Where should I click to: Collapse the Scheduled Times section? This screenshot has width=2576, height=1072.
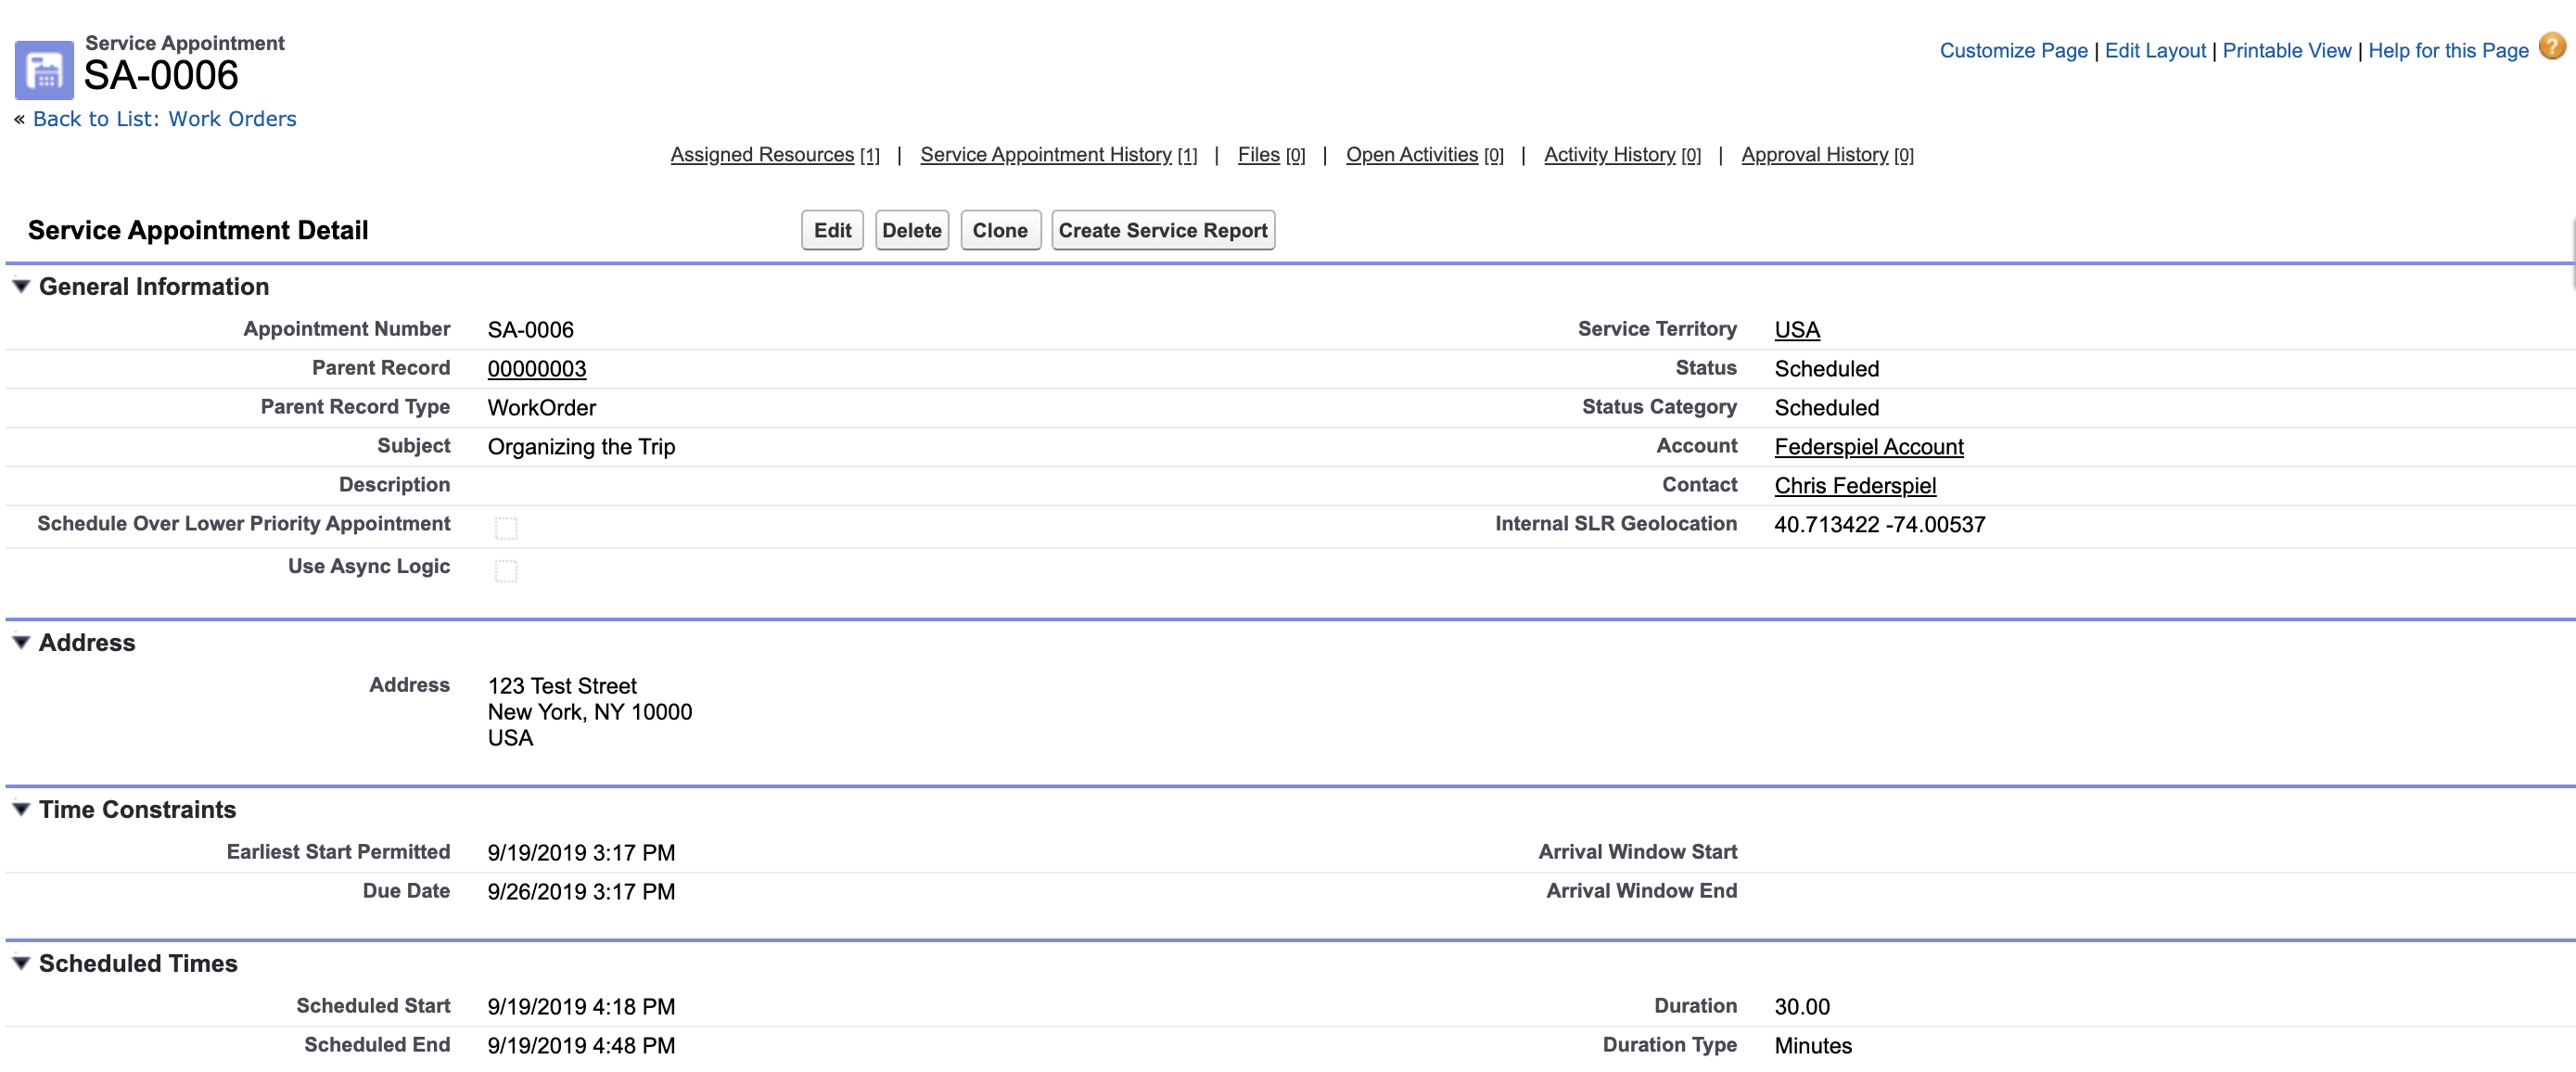pos(21,963)
